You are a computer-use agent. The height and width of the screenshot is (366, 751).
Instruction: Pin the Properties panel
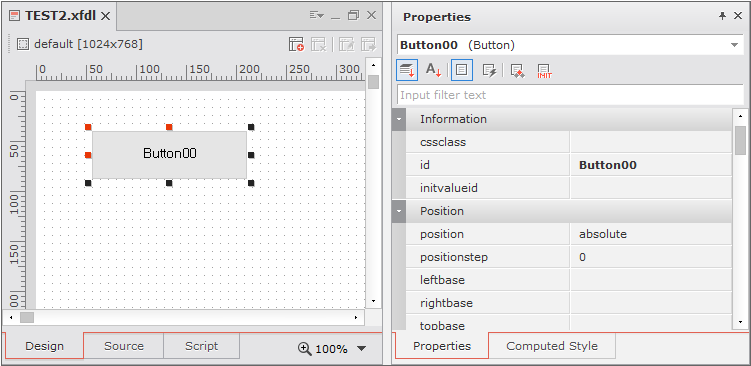tap(722, 16)
